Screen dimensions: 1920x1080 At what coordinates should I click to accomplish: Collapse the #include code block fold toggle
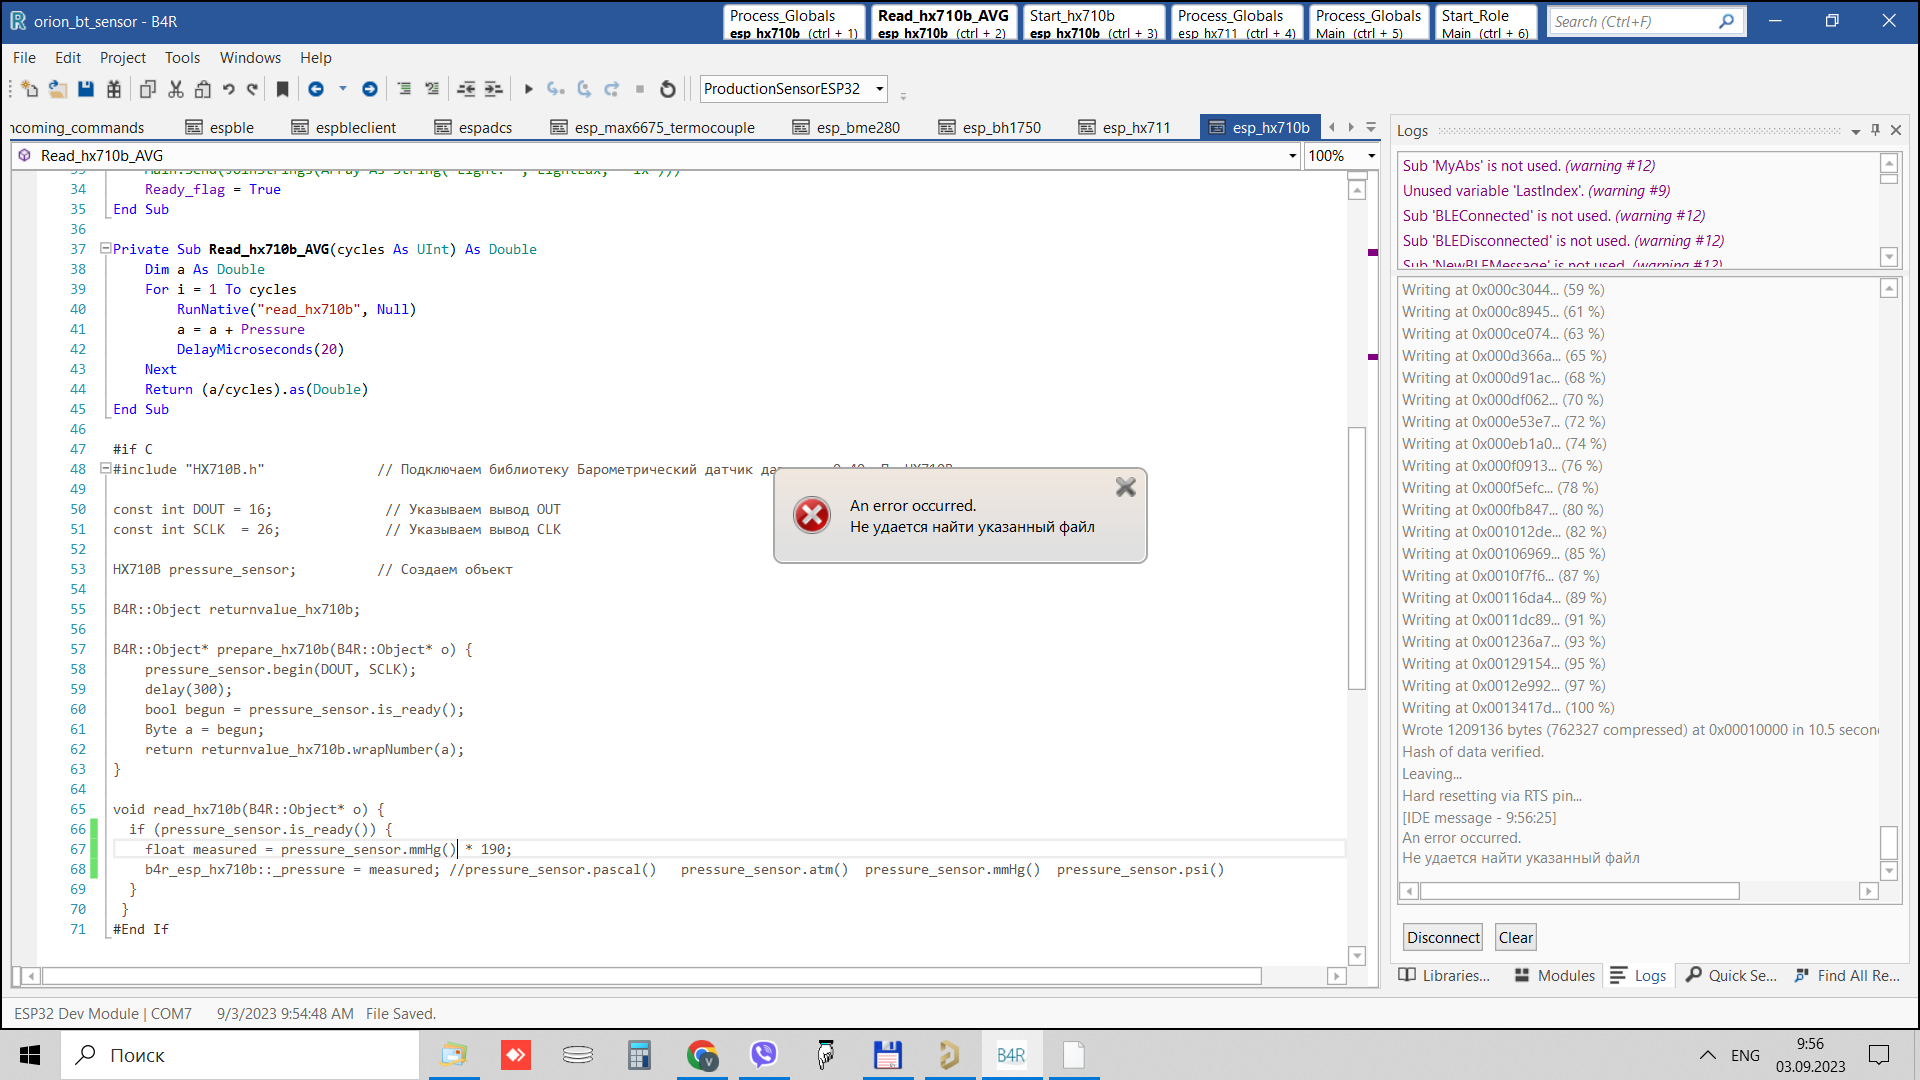(x=105, y=468)
